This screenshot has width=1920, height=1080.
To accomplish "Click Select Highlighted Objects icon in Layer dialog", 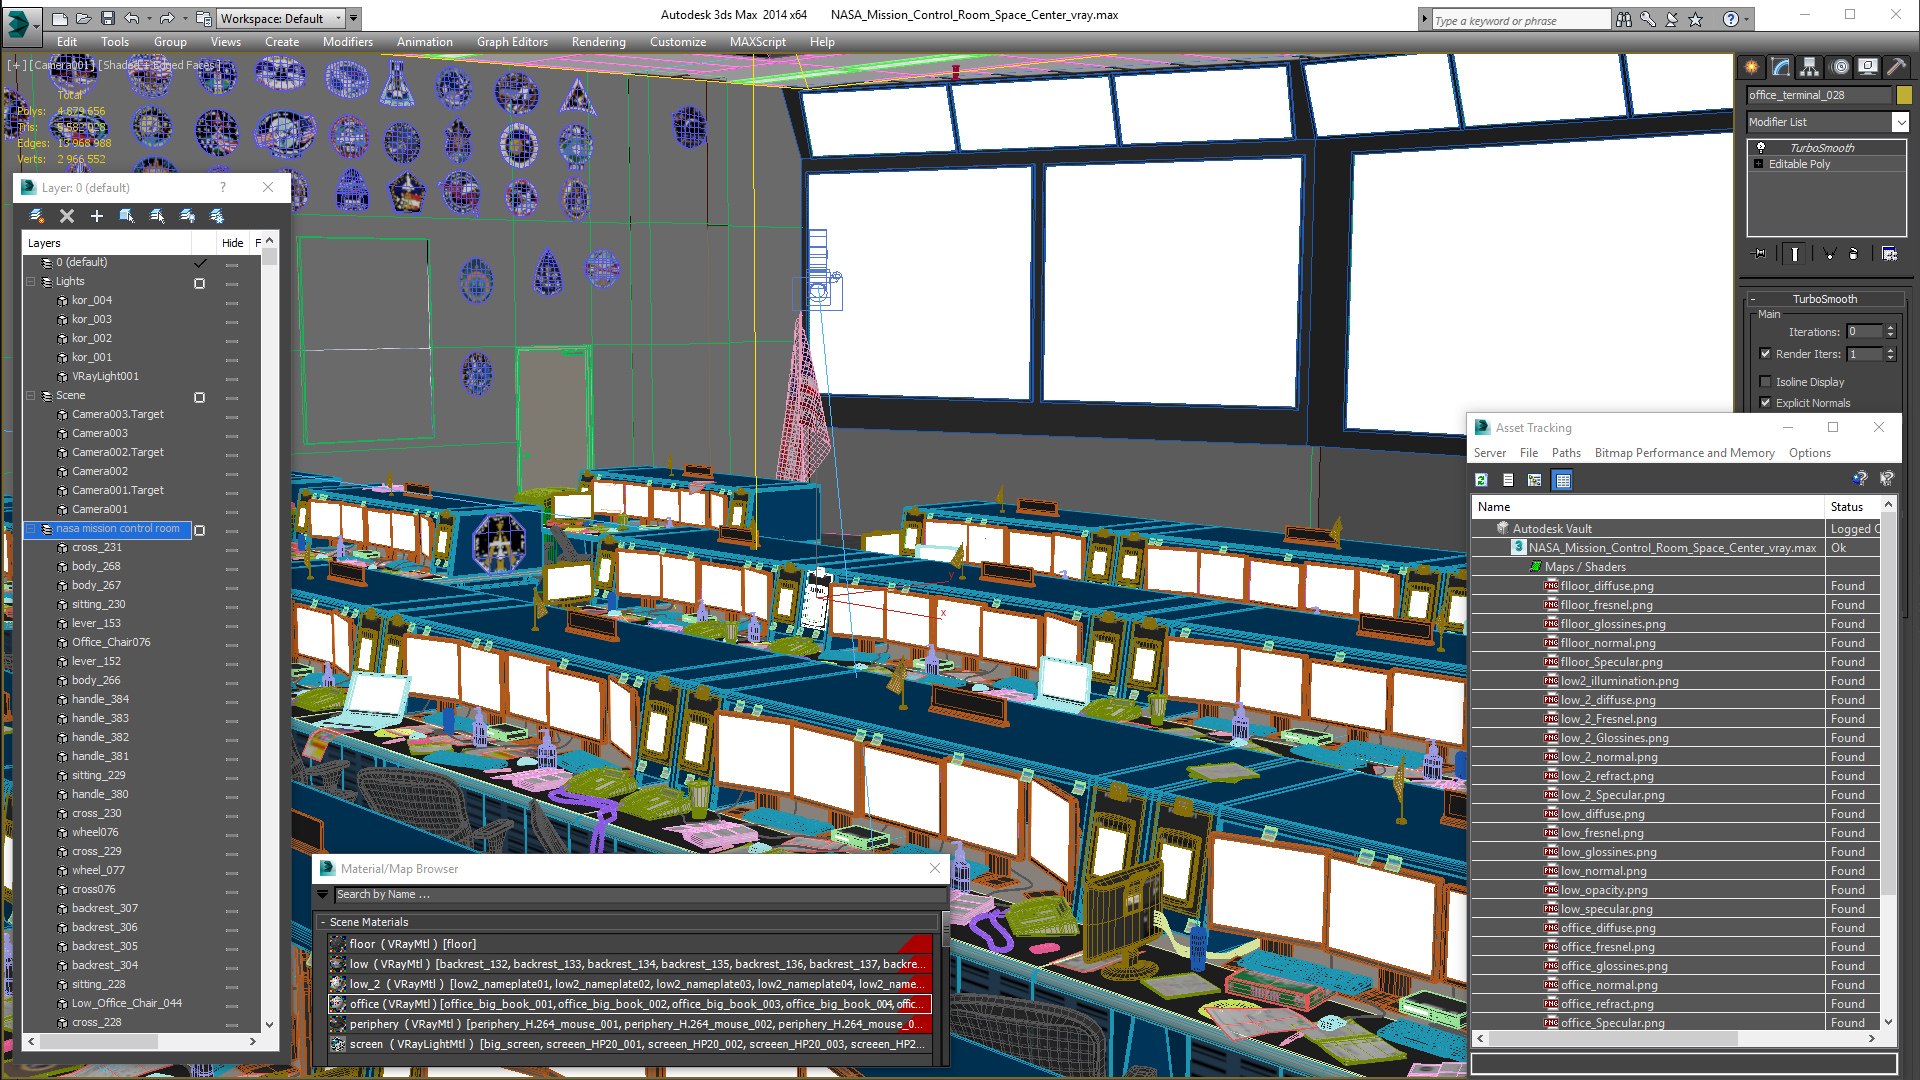I will pyautogui.click(x=127, y=216).
